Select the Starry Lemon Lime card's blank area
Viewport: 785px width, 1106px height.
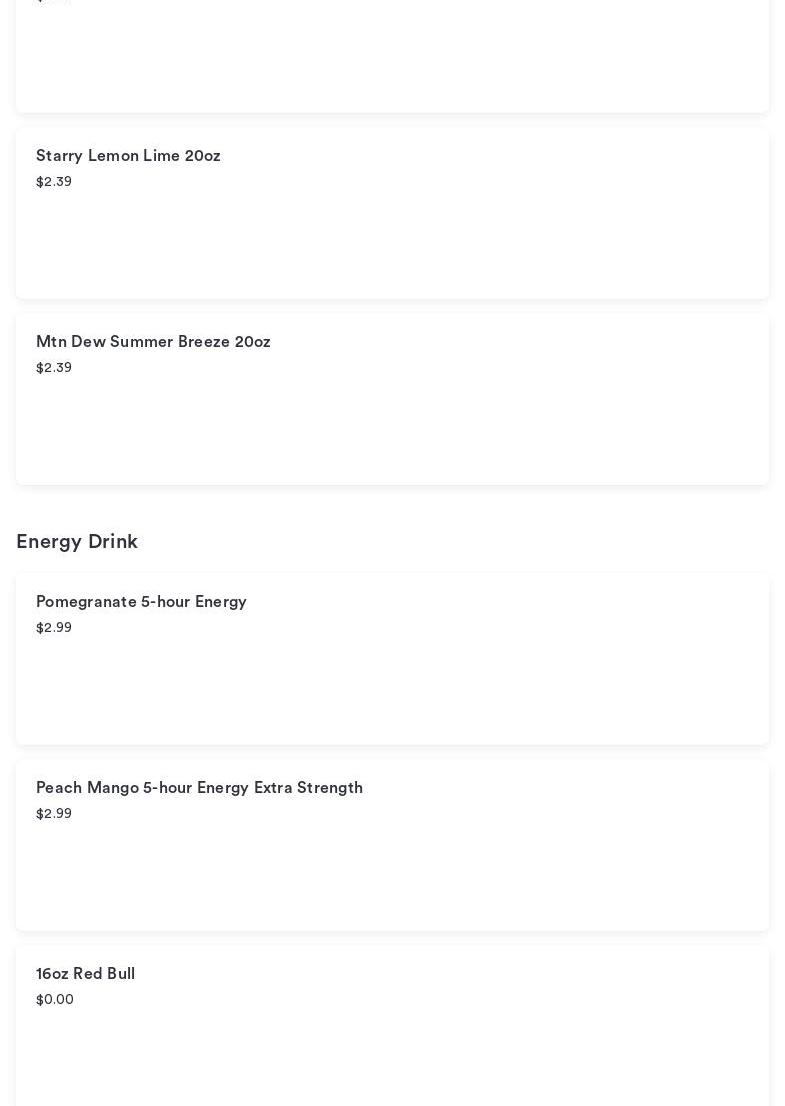tap(392, 246)
